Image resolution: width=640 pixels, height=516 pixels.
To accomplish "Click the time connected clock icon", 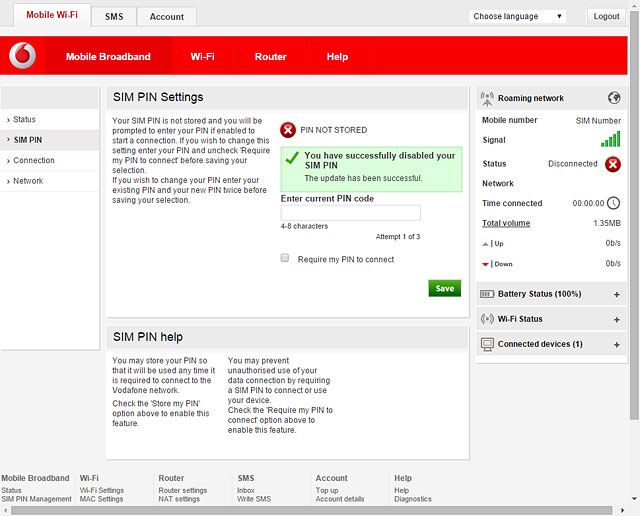I will pos(613,203).
